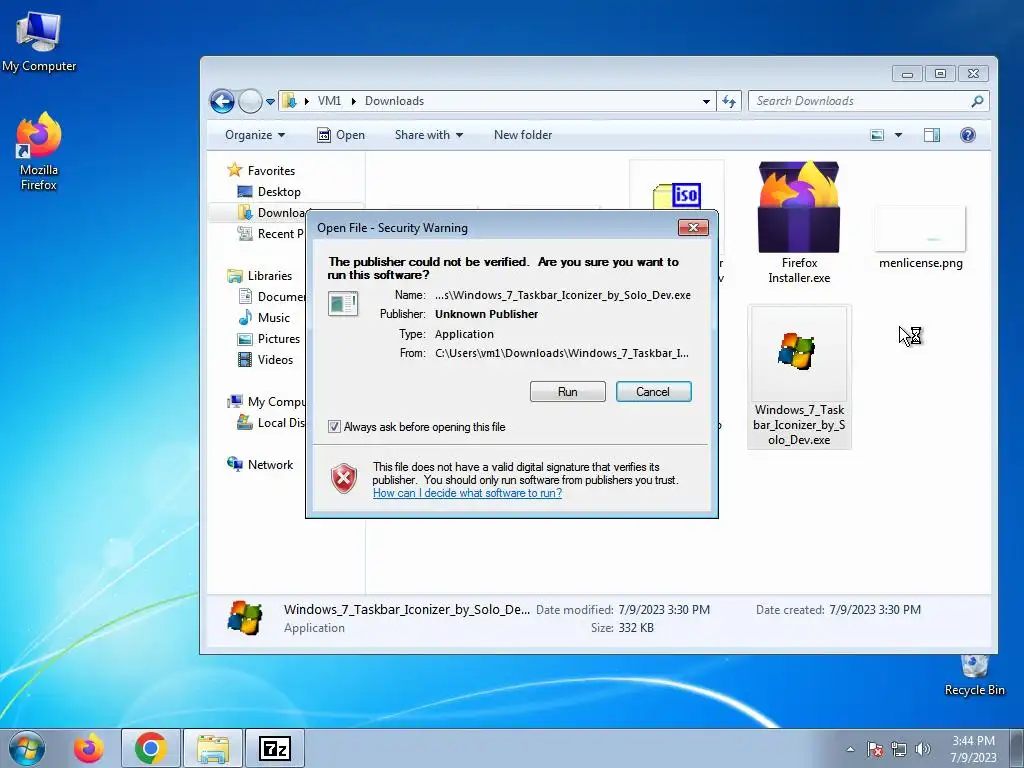Click the Search Downloads field
1024x768 pixels.
click(x=869, y=101)
